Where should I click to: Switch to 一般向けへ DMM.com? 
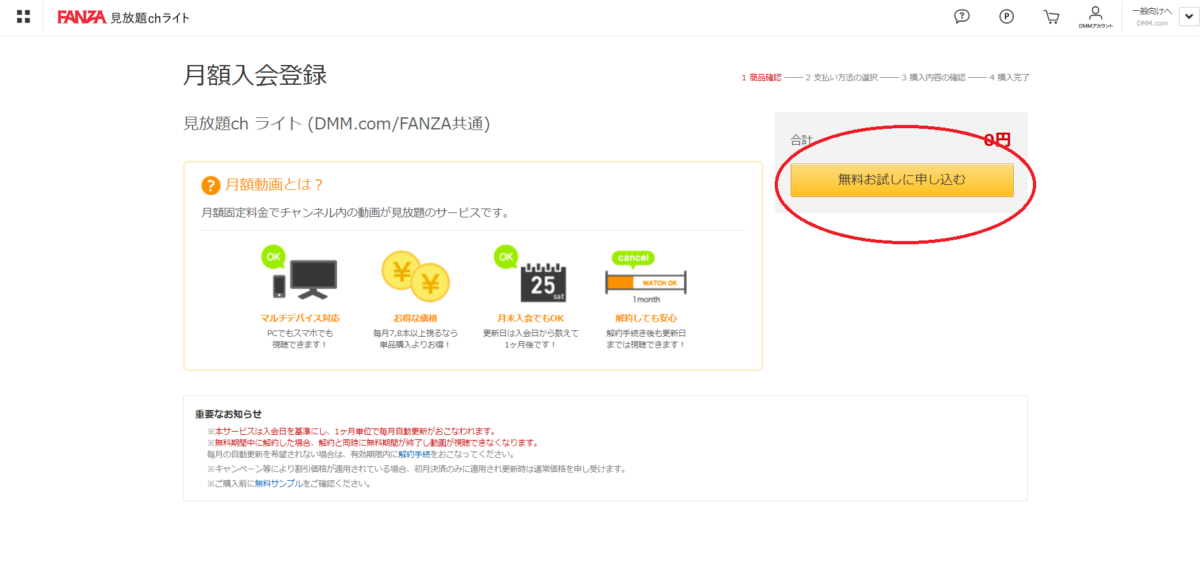(1152, 16)
